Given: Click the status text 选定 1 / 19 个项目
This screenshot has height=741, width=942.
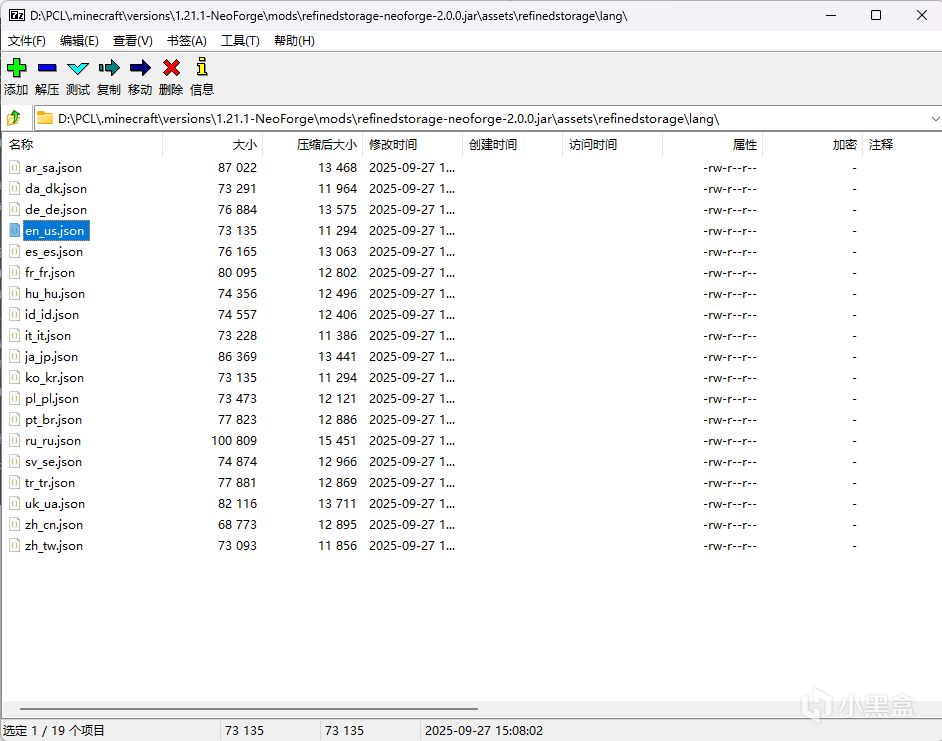Looking at the screenshot, I should click(53, 731).
